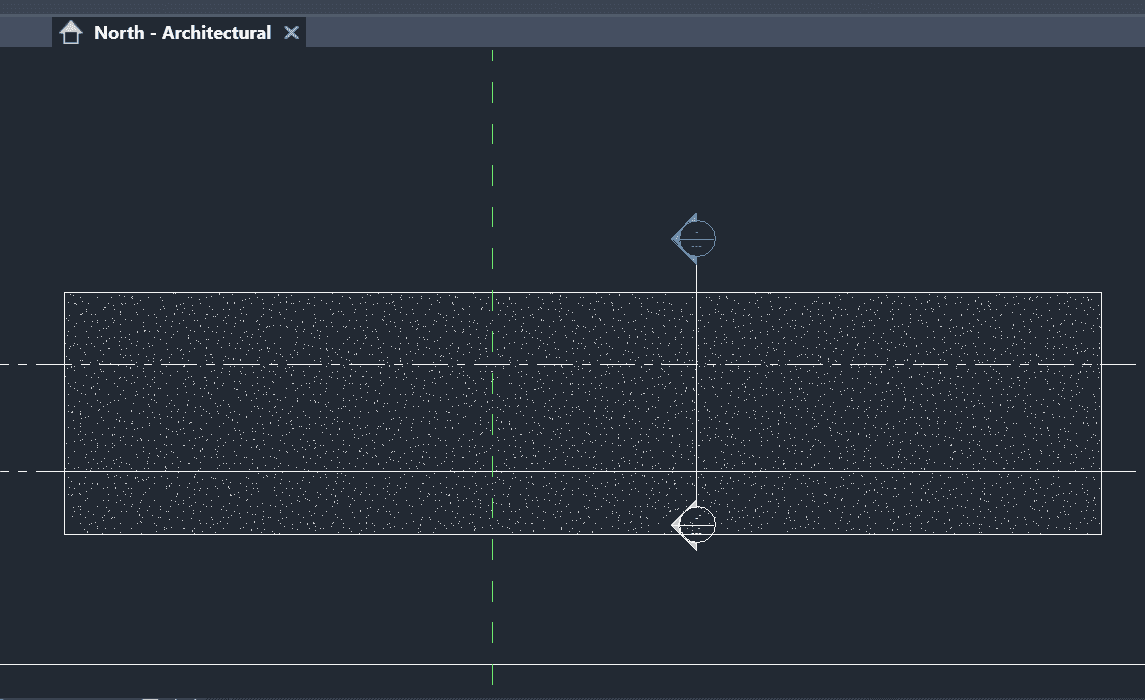Click the solid line's right end outside the slab

click(x=1120, y=471)
